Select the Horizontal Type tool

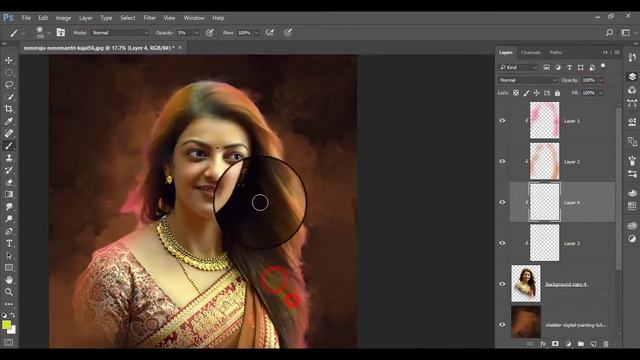pyautogui.click(x=9, y=243)
